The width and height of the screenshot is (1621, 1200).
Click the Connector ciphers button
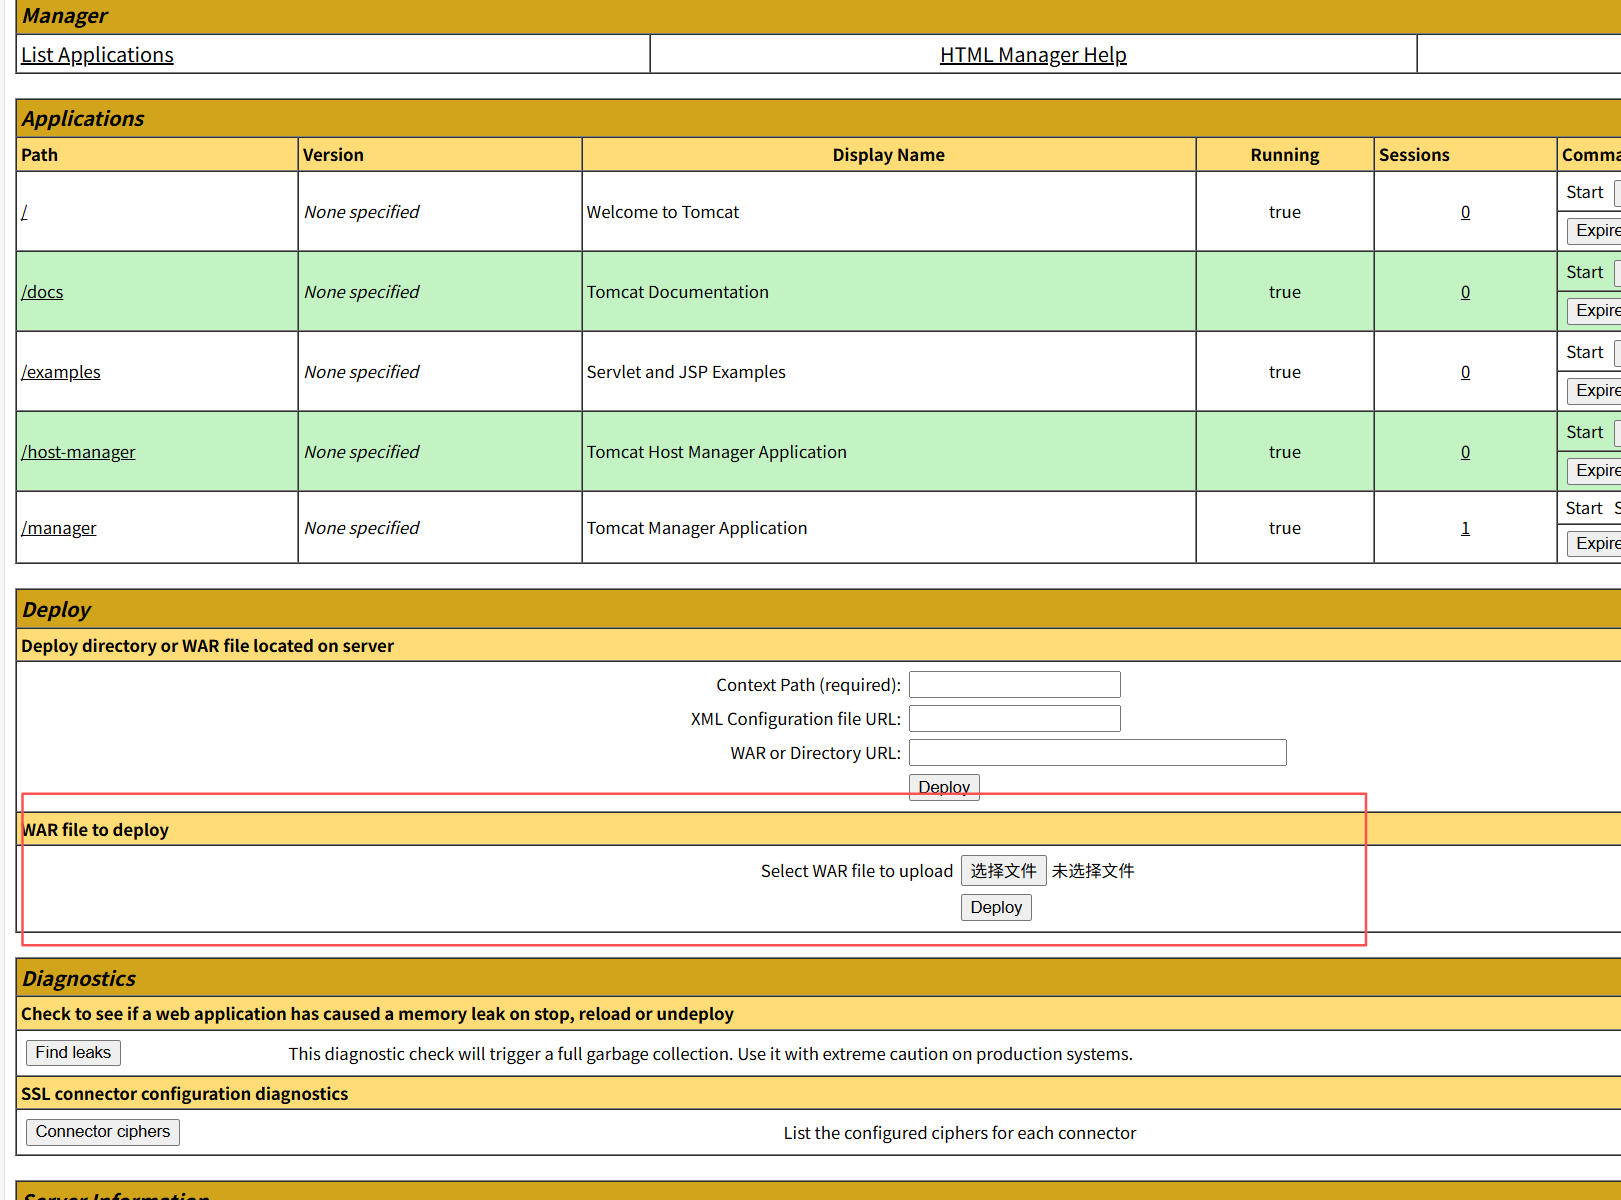[x=103, y=1132]
